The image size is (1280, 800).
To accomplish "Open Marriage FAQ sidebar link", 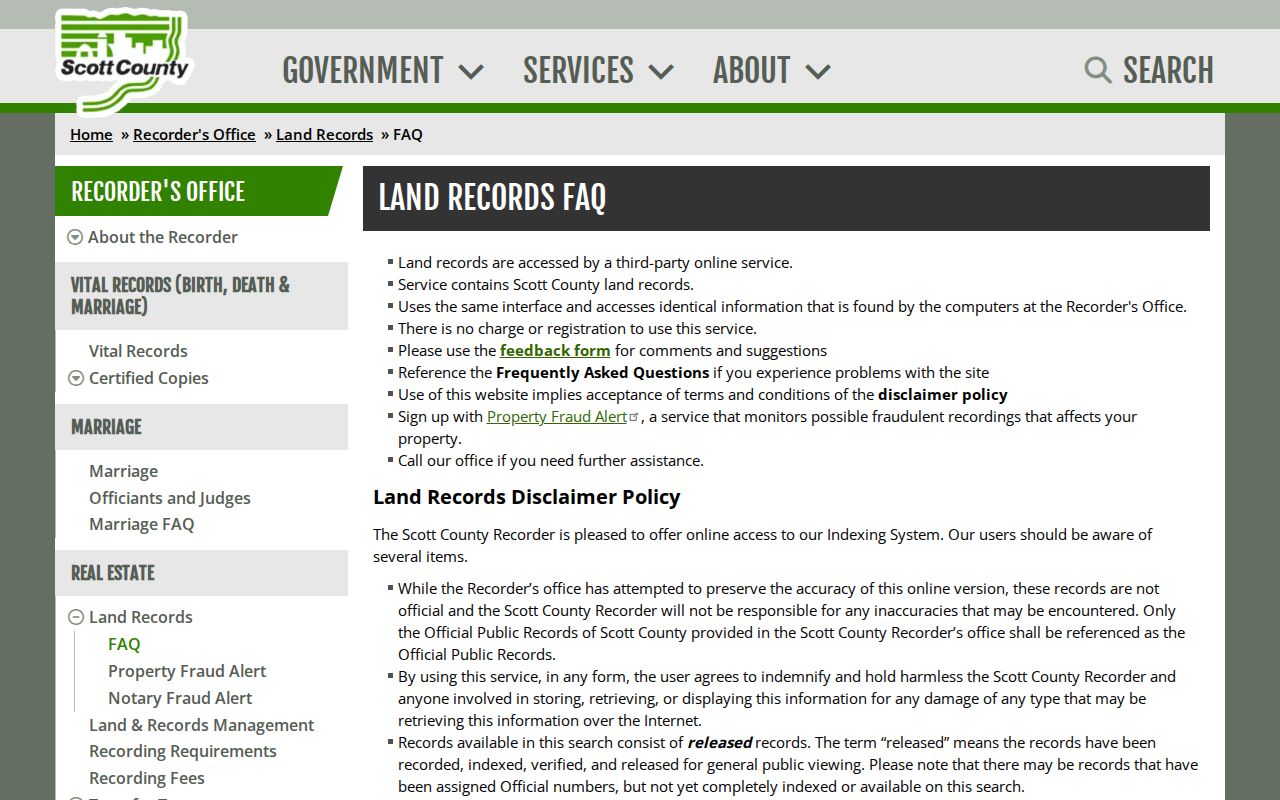I will pyautogui.click(x=141, y=524).
